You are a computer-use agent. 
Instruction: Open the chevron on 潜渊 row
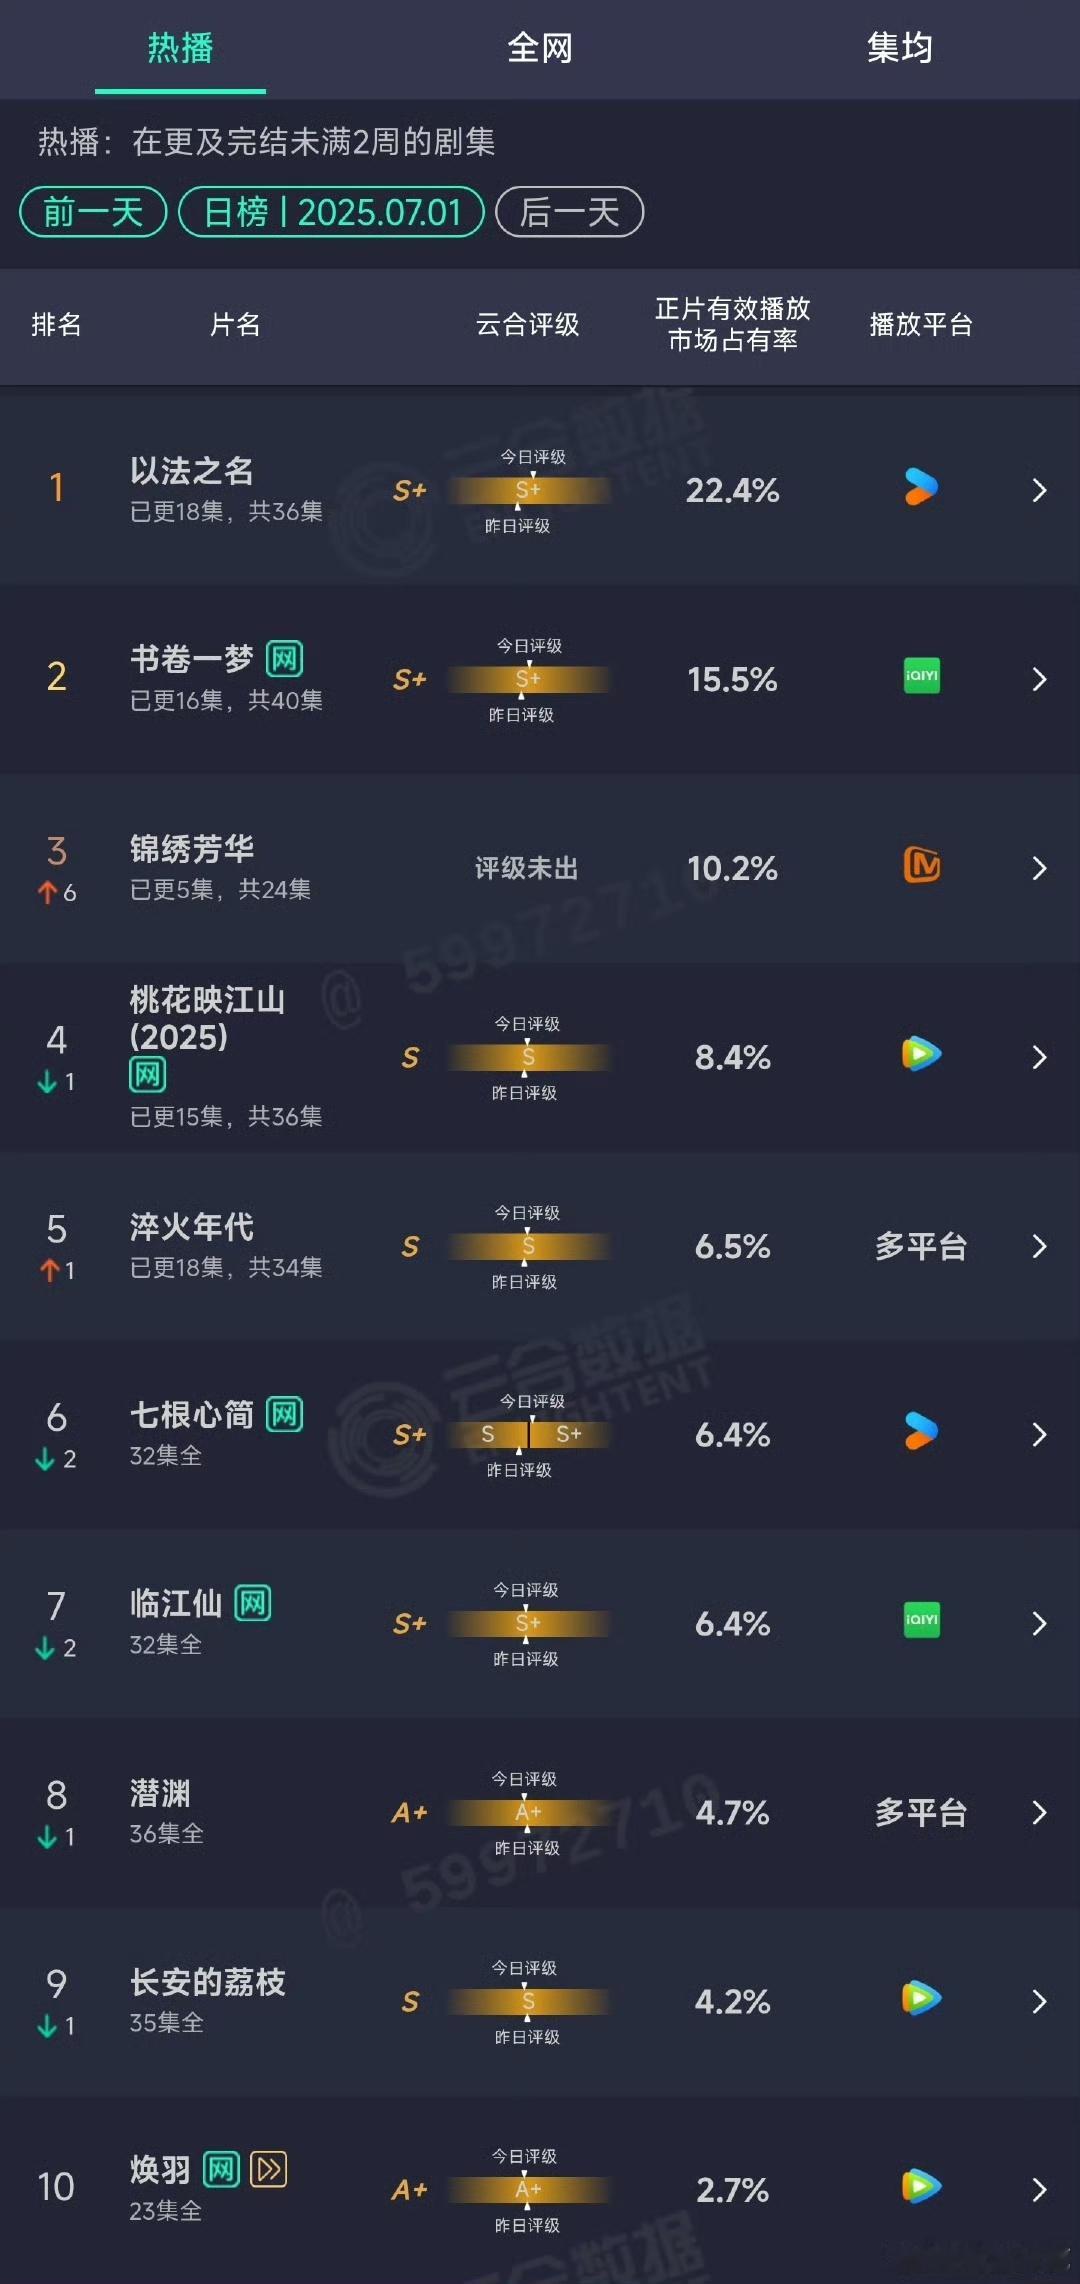(1039, 1812)
